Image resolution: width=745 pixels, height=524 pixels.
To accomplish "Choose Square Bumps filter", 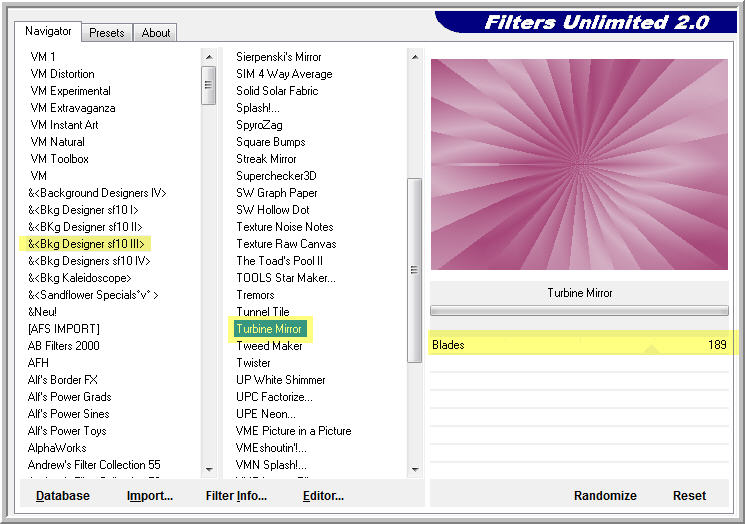I will (270, 142).
